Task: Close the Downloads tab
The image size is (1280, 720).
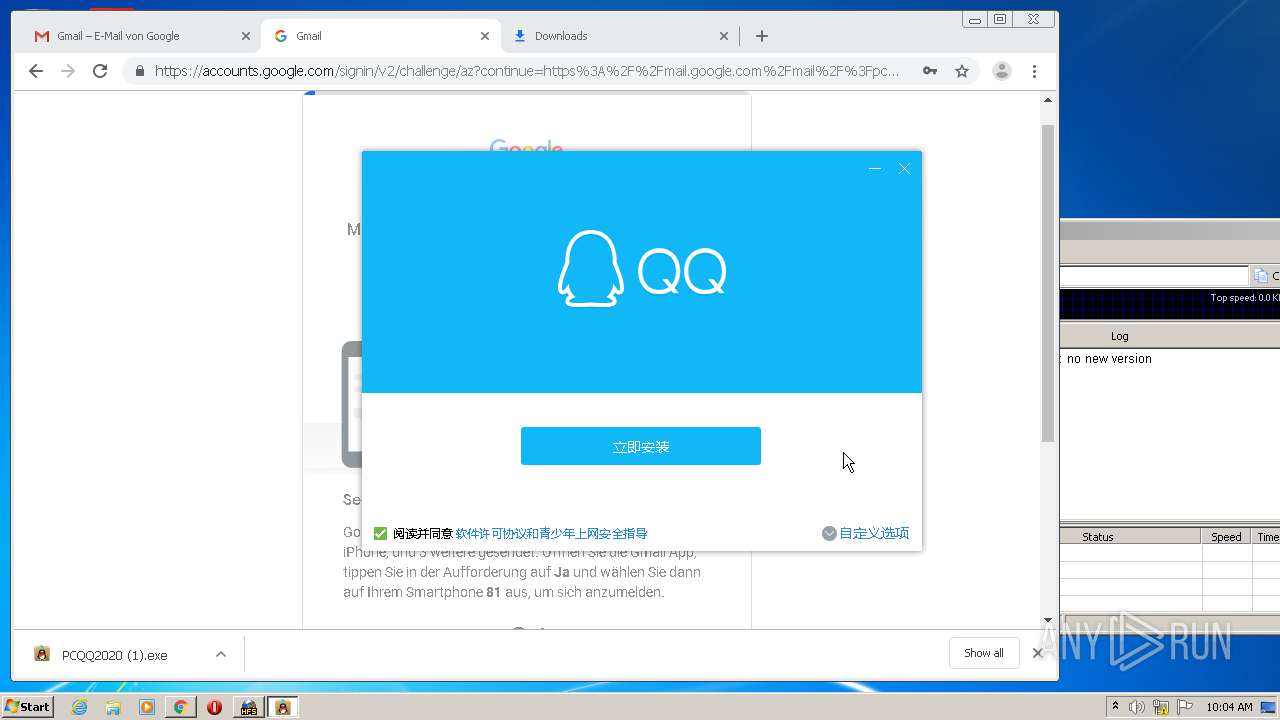Action: pyautogui.click(x=724, y=36)
